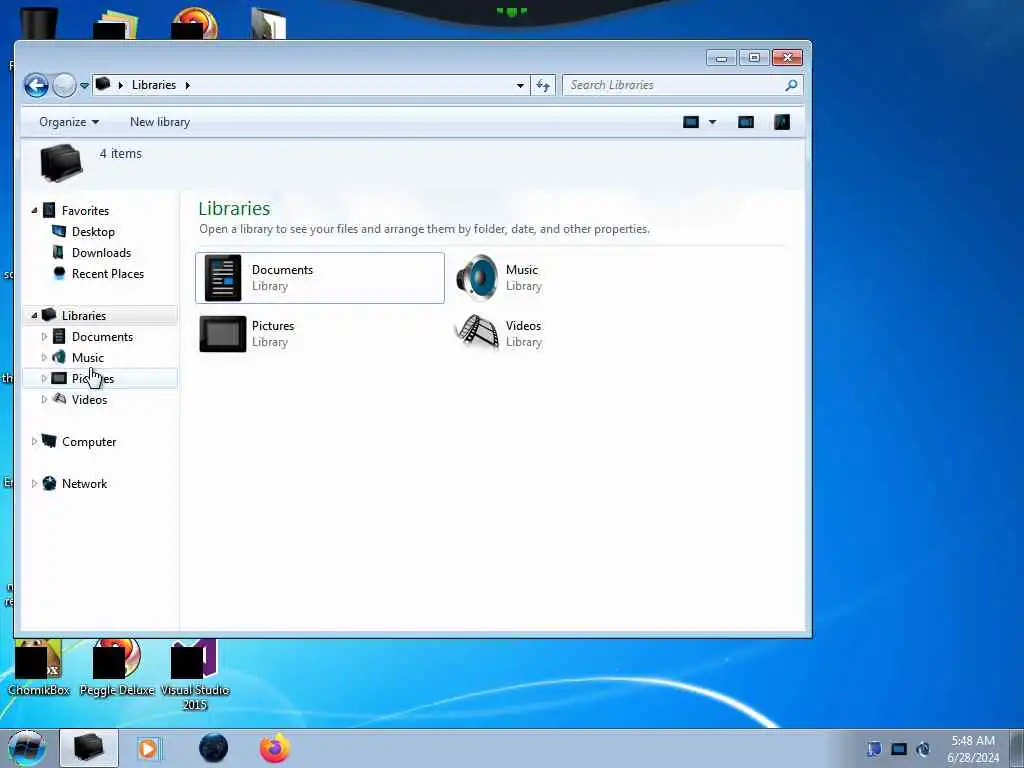Expand Documents in the navigation tree
This screenshot has height=768, width=1024.
click(44, 336)
